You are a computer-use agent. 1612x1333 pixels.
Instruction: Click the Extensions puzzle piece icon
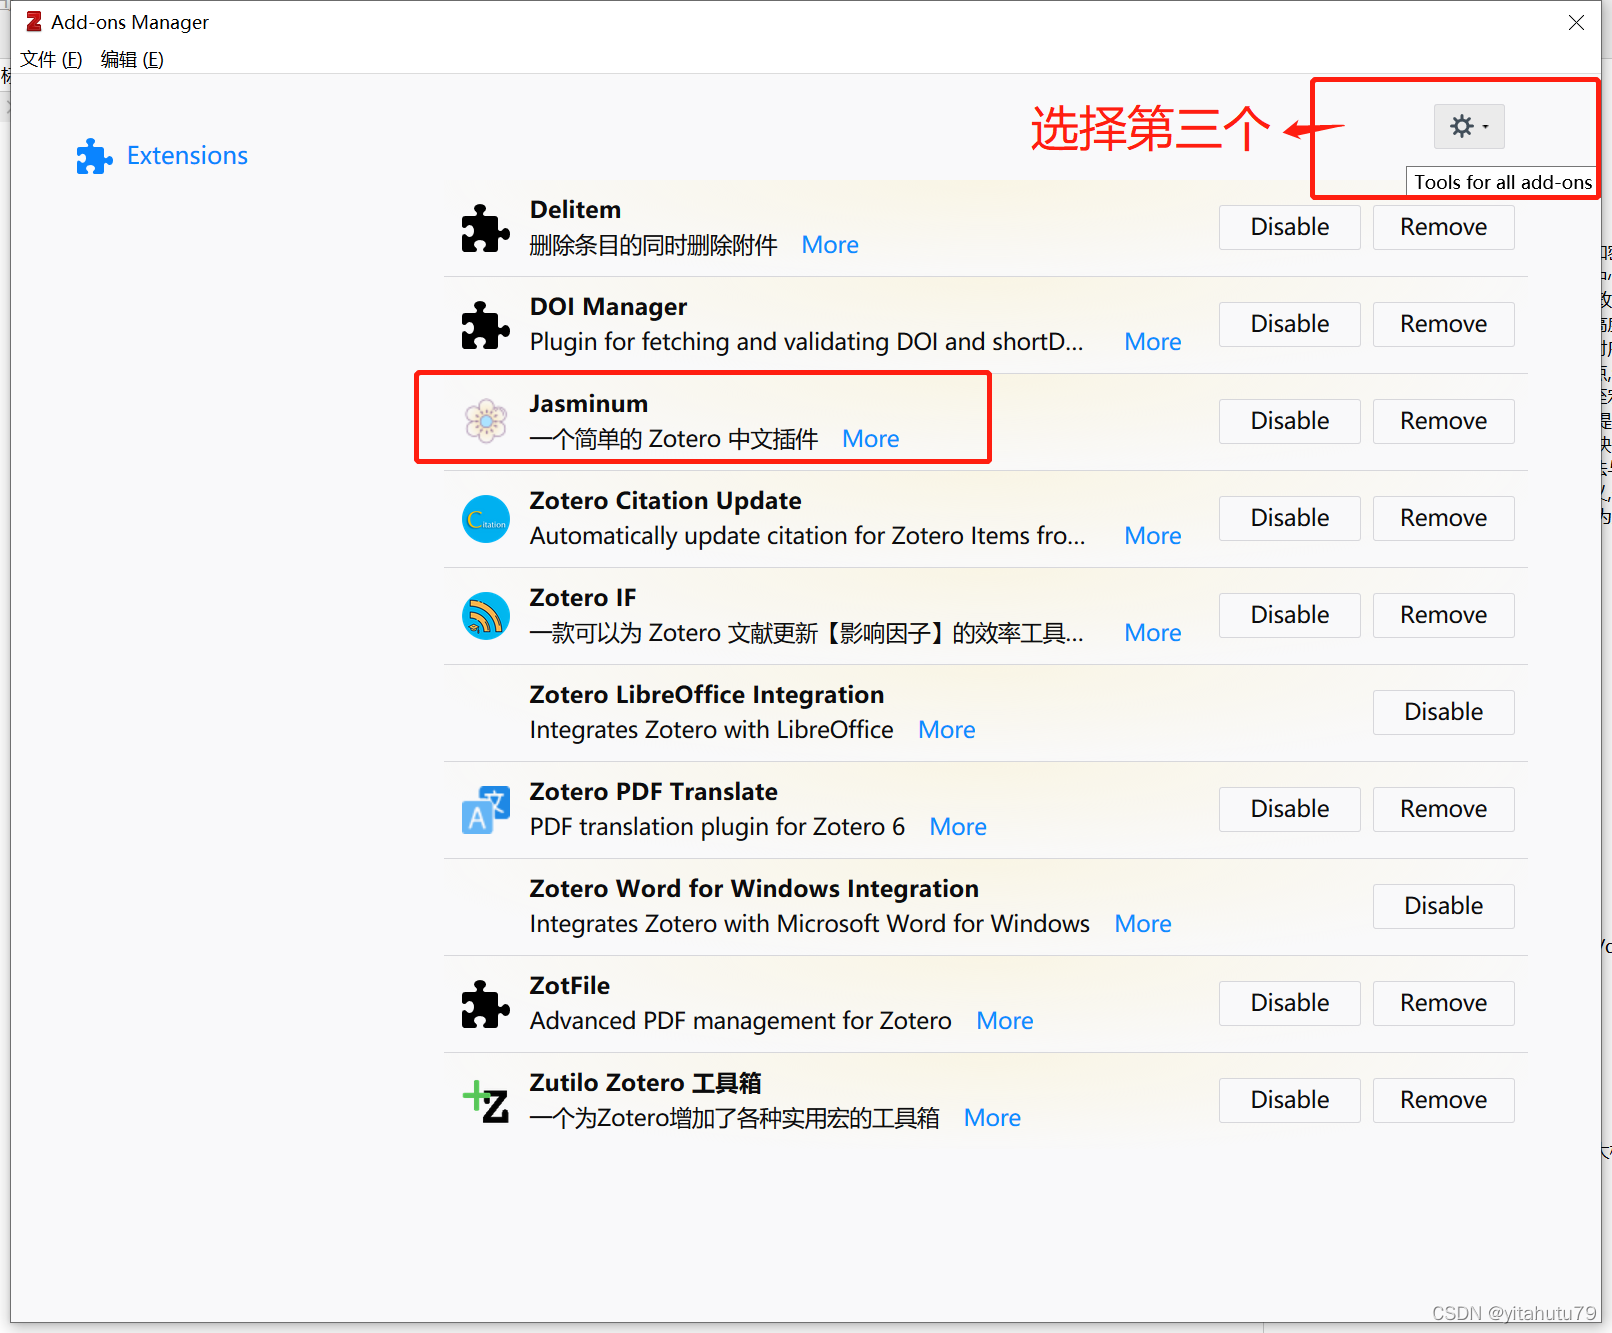click(95, 156)
